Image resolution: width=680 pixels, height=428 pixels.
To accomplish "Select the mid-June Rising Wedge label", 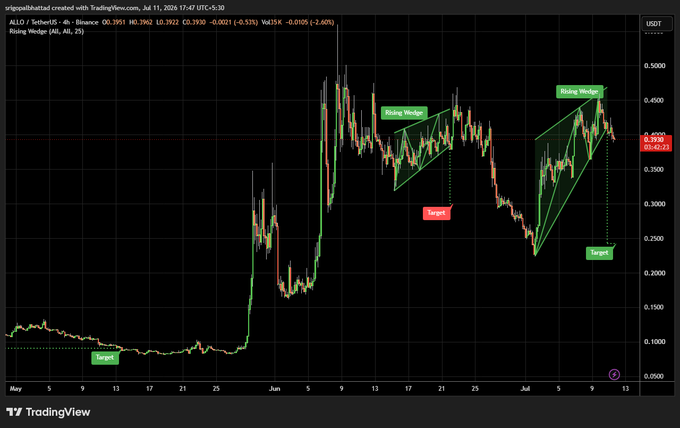I will pyautogui.click(x=404, y=113).
